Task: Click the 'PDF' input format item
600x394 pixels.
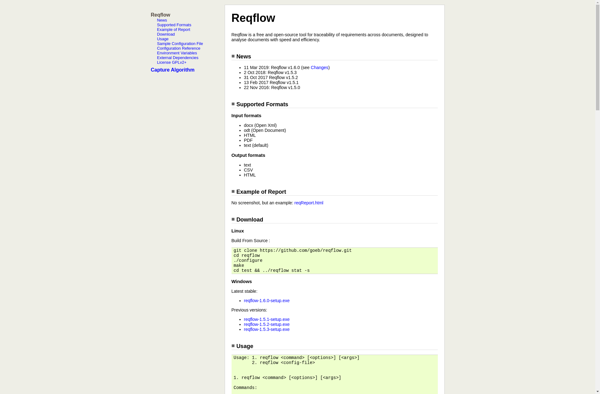Action: [248, 141]
